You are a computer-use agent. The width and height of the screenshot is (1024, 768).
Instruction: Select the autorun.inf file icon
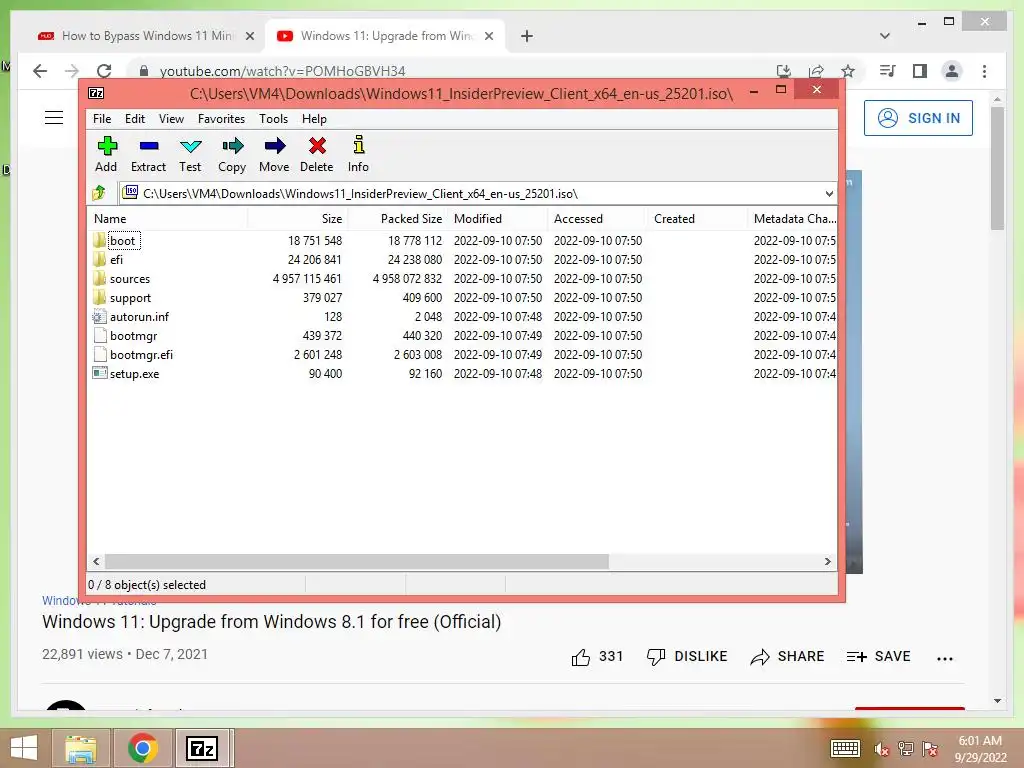[x=99, y=317]
